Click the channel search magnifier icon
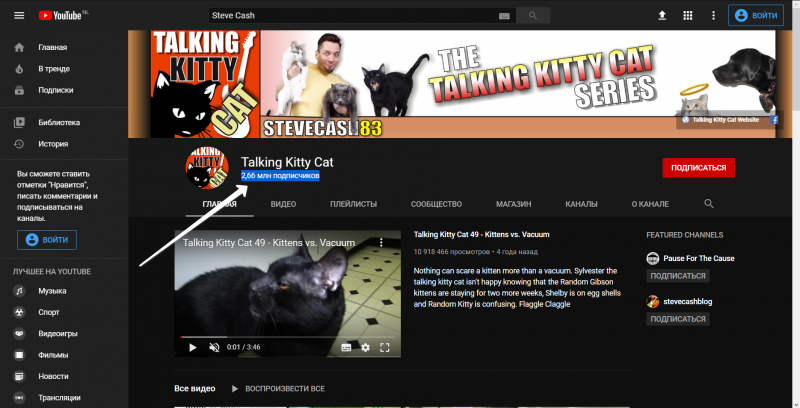800x408 pixels. coord(709,203)
